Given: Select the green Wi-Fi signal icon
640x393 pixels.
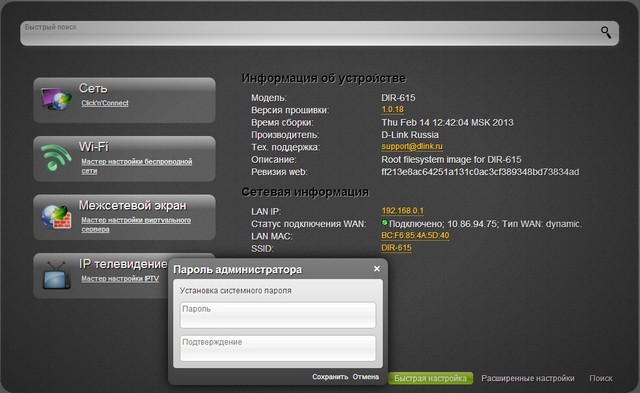Looking at the screenshot, I should pos(56,158).
